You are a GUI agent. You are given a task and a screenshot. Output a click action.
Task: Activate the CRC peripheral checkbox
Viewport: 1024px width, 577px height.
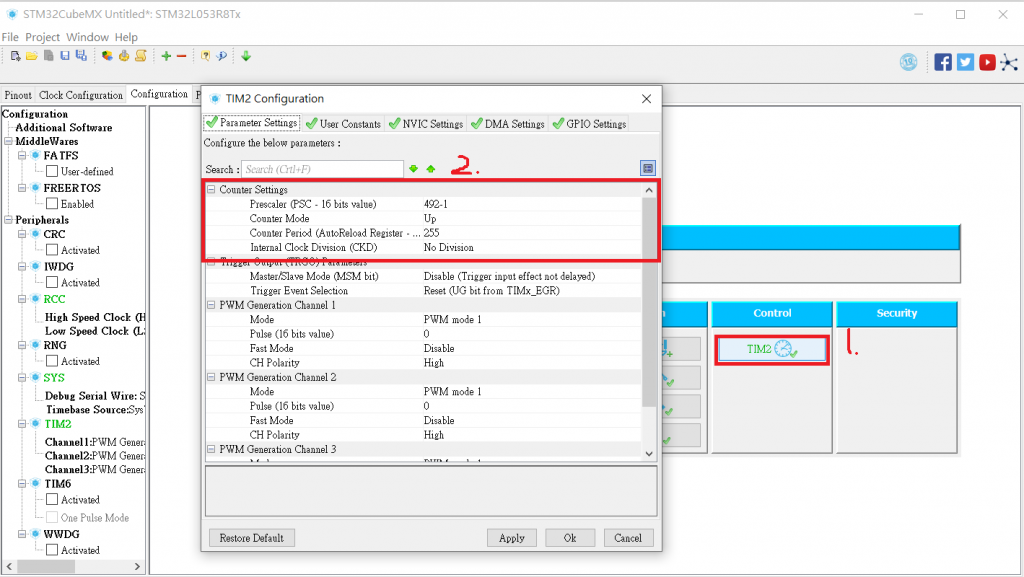tap(52, 249)
